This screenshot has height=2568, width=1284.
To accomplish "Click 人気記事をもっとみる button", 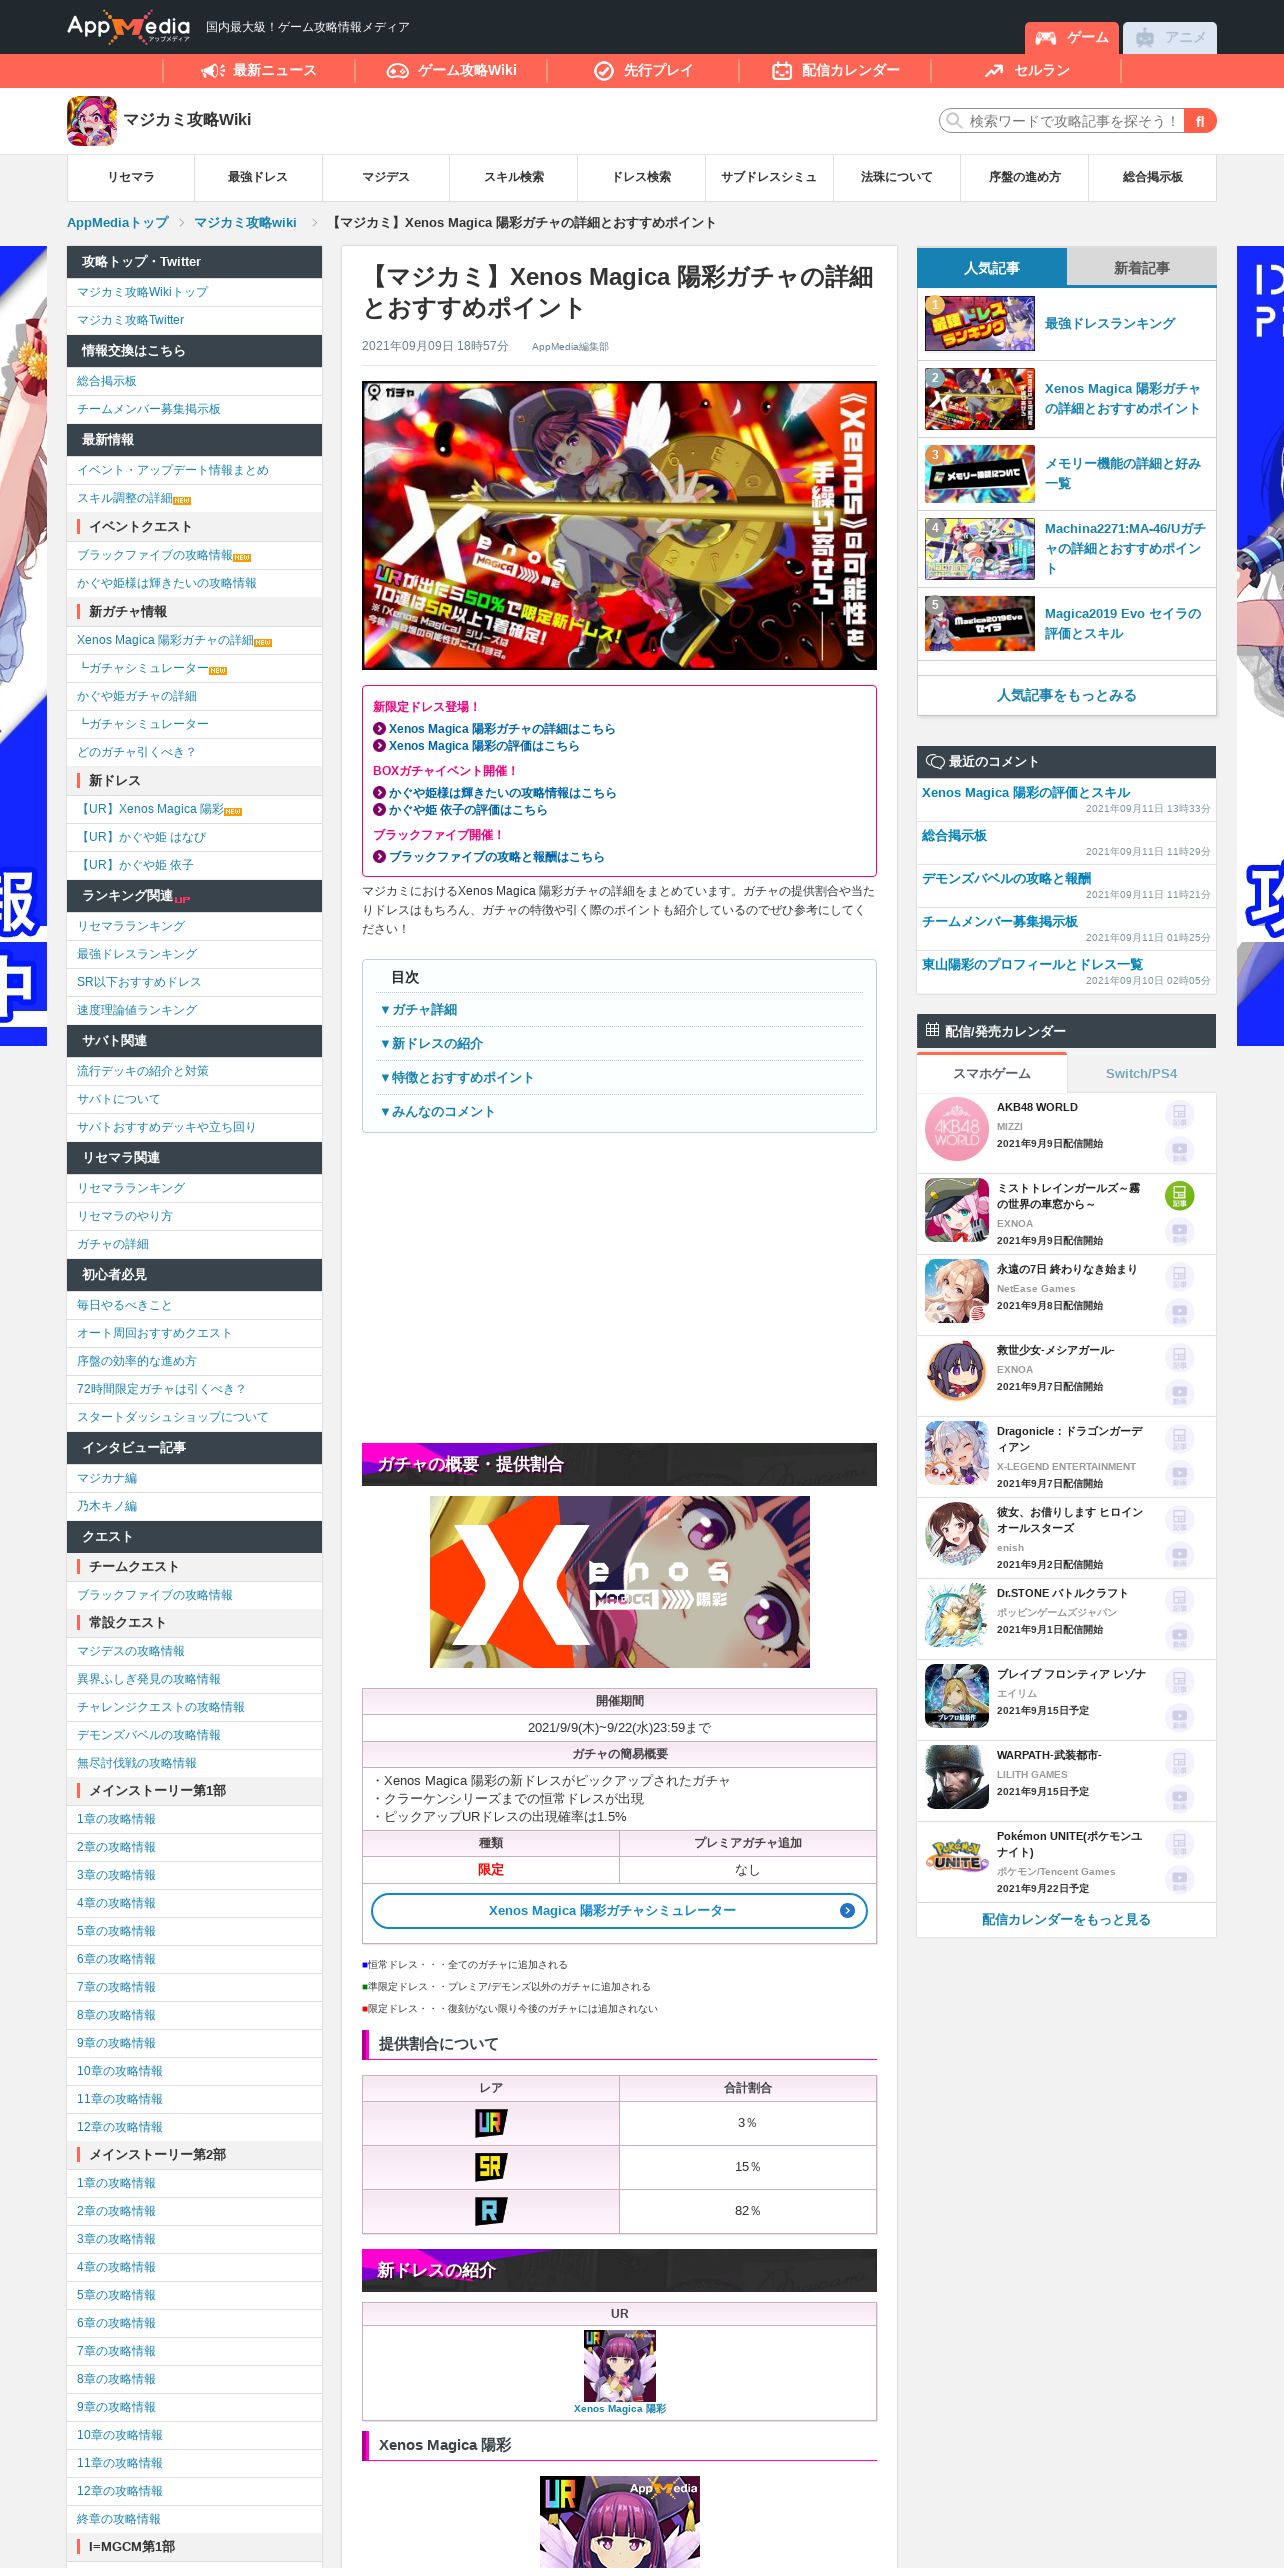I will [1066, 695].
